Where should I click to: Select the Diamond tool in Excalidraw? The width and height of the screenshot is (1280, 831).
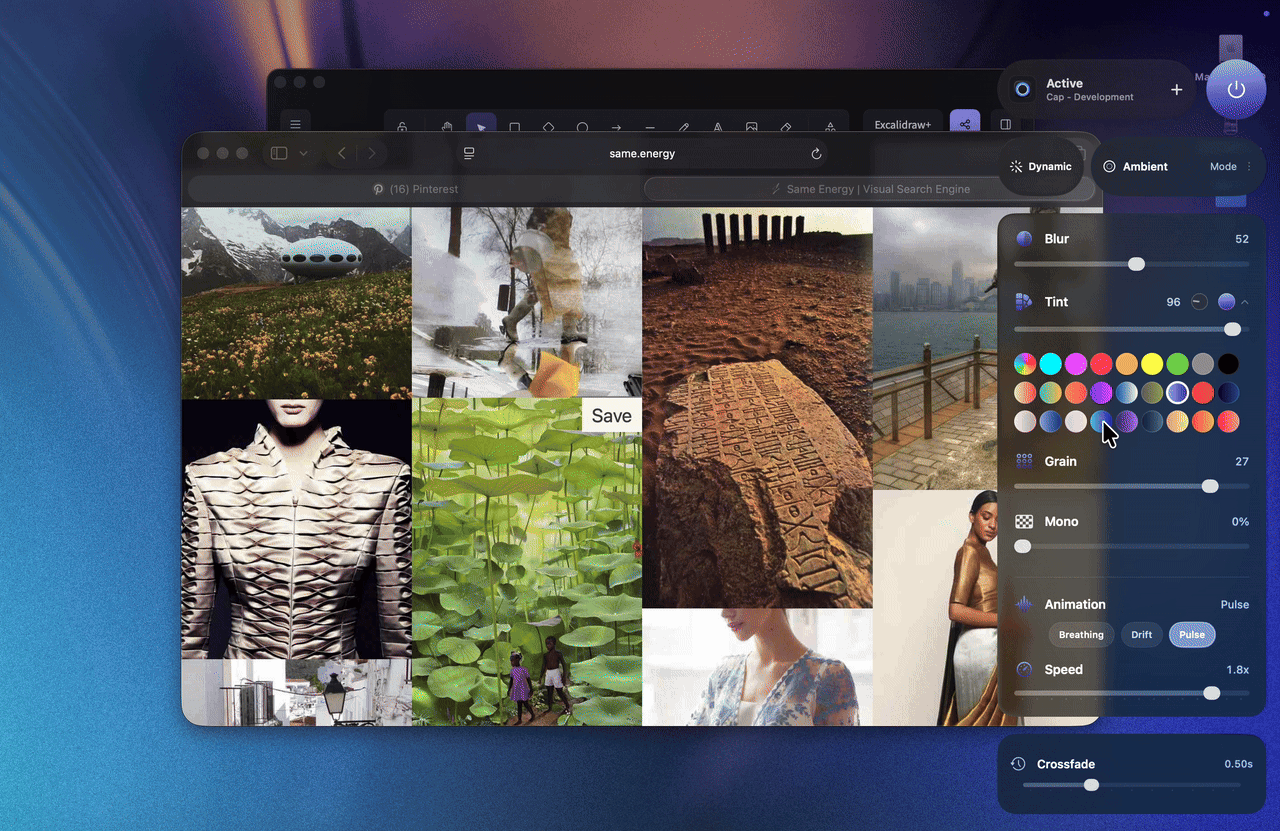(x=548, y=127)
